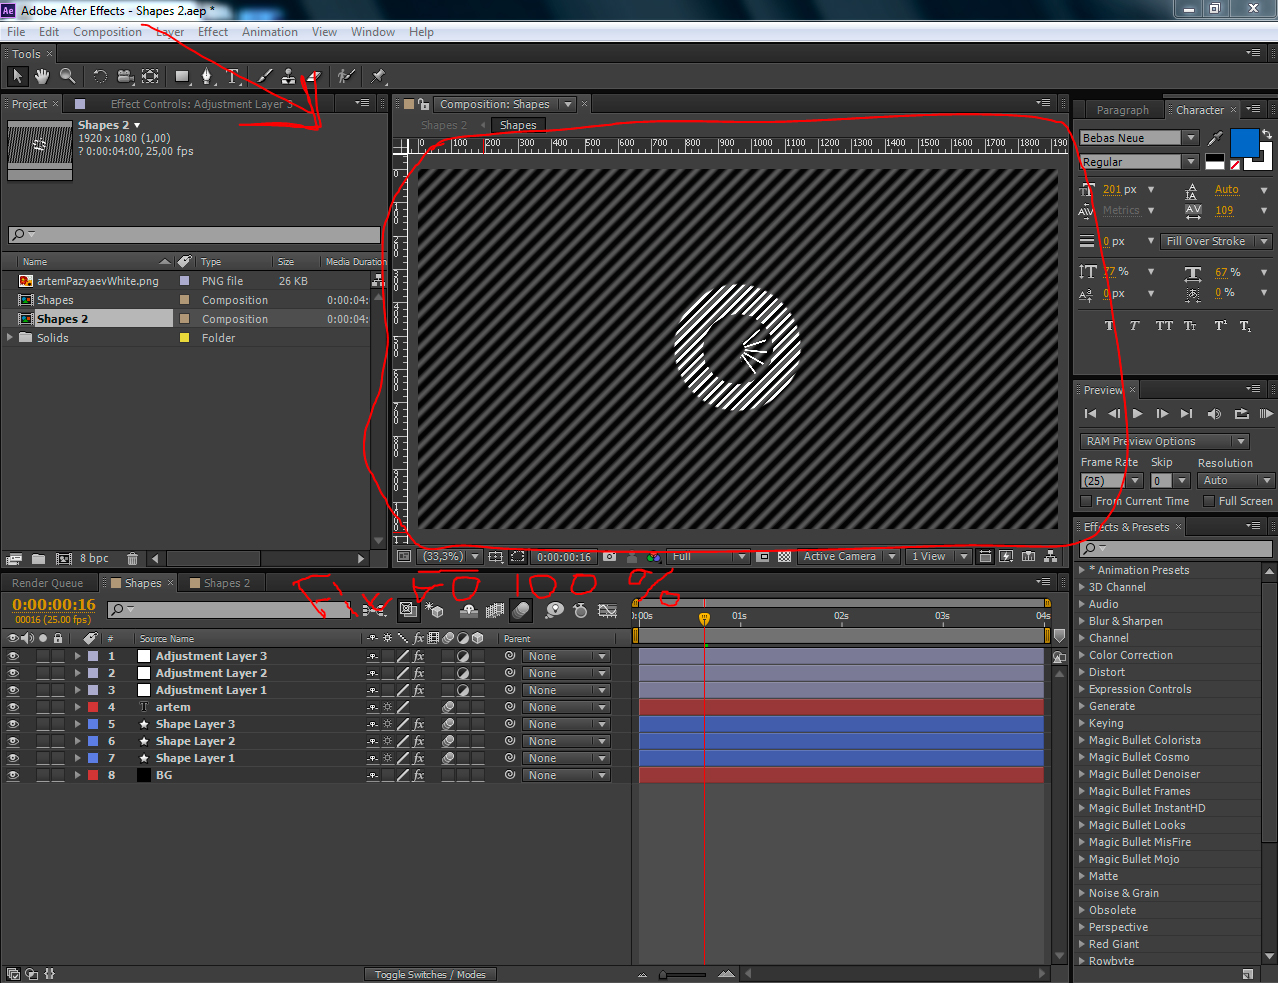This screenshot has height=983, width=1278.
Task: Open the Composition menu
Action: coord(107,32)
